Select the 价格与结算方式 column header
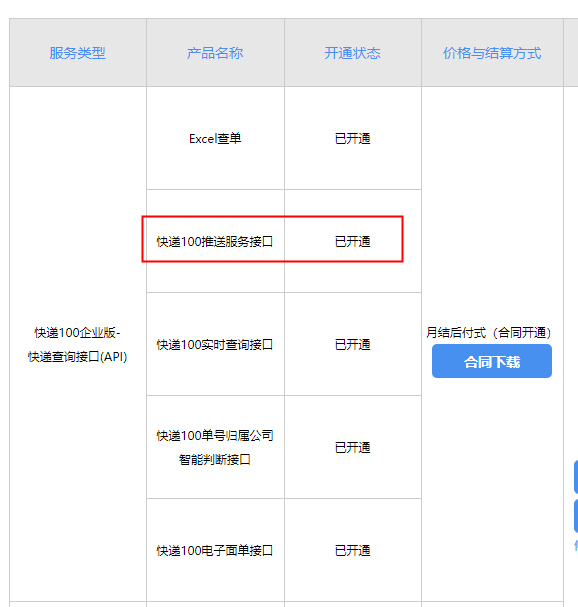The image size is (578, 607). point(492,53)
